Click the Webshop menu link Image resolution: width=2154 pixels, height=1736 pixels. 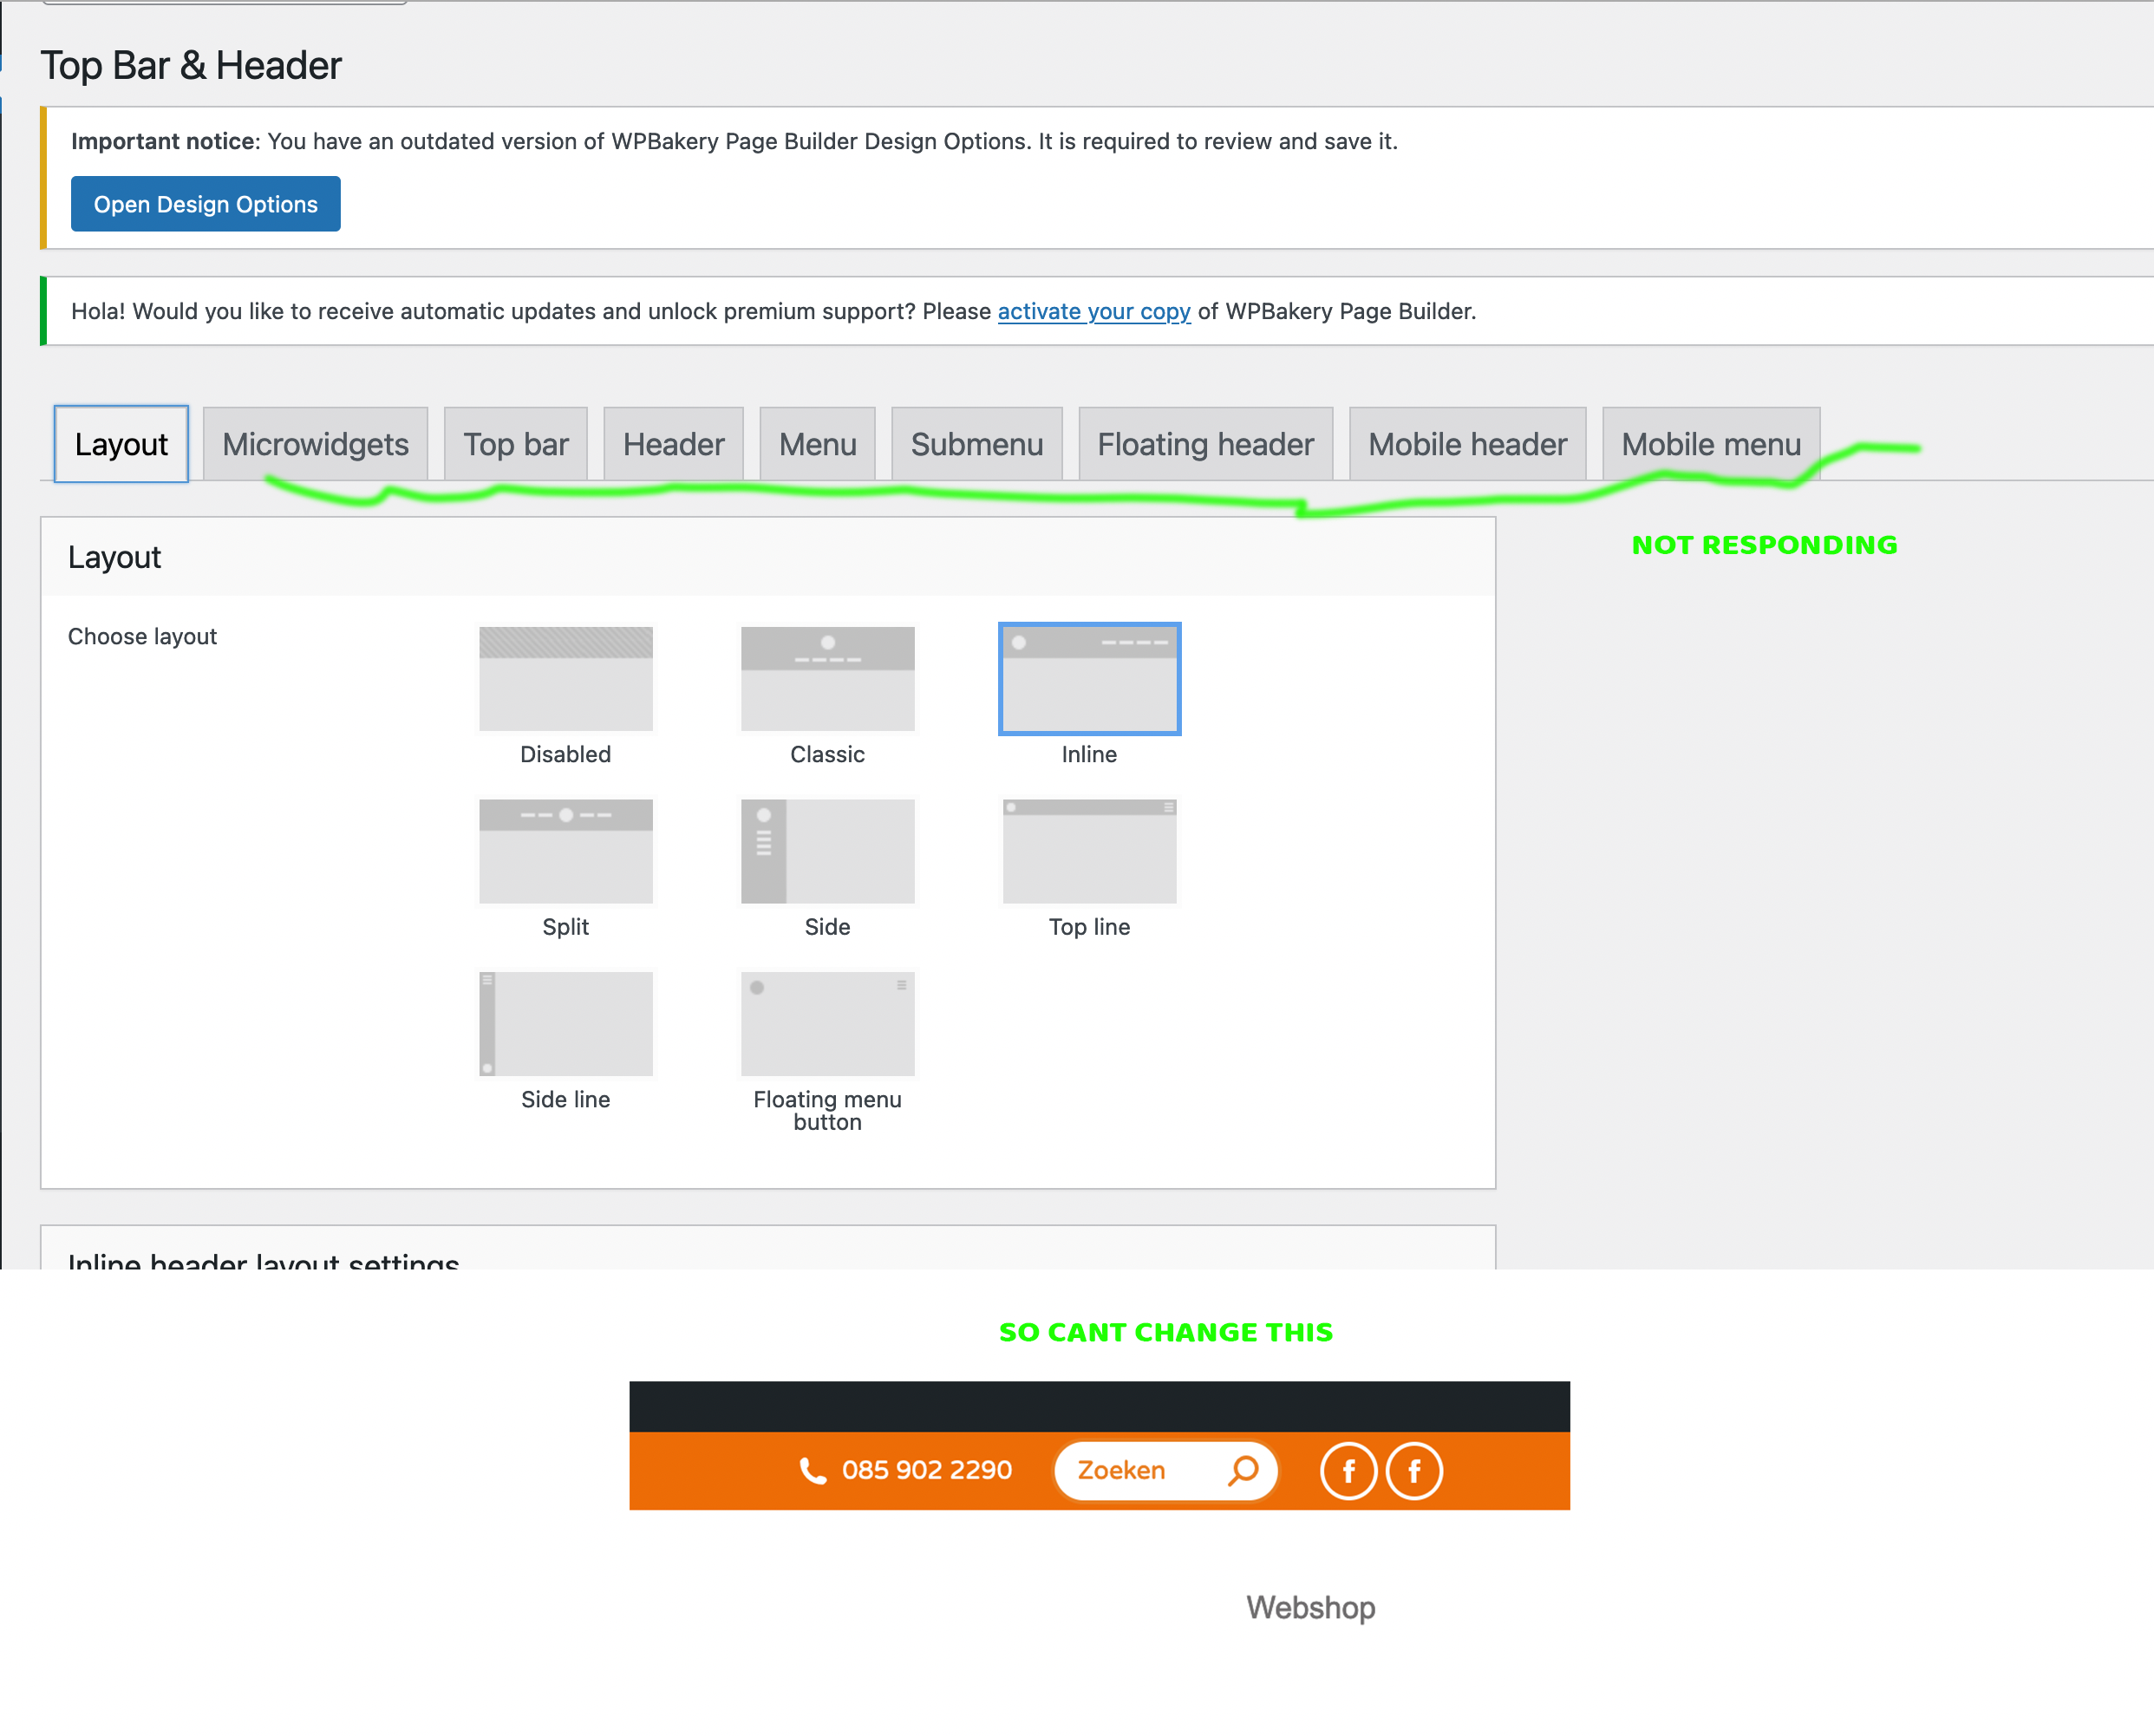tap(1310, 1607)
